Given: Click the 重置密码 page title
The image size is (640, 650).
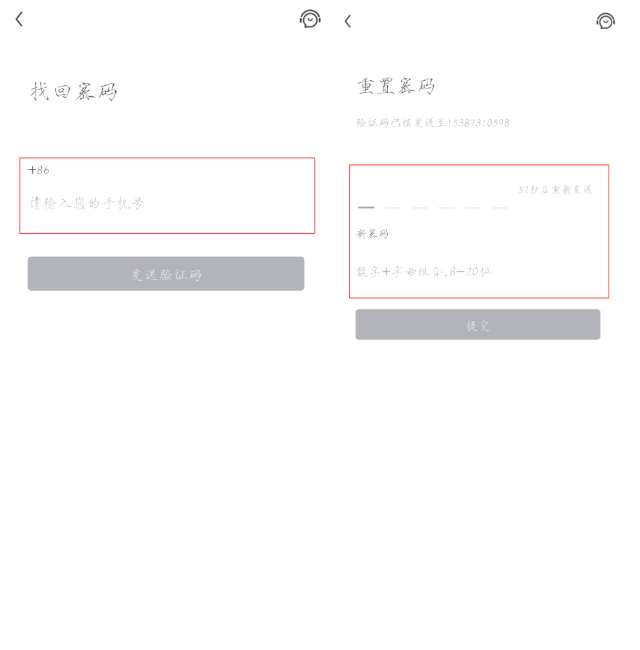Looking at the screenshot, I should click(396, 86).
